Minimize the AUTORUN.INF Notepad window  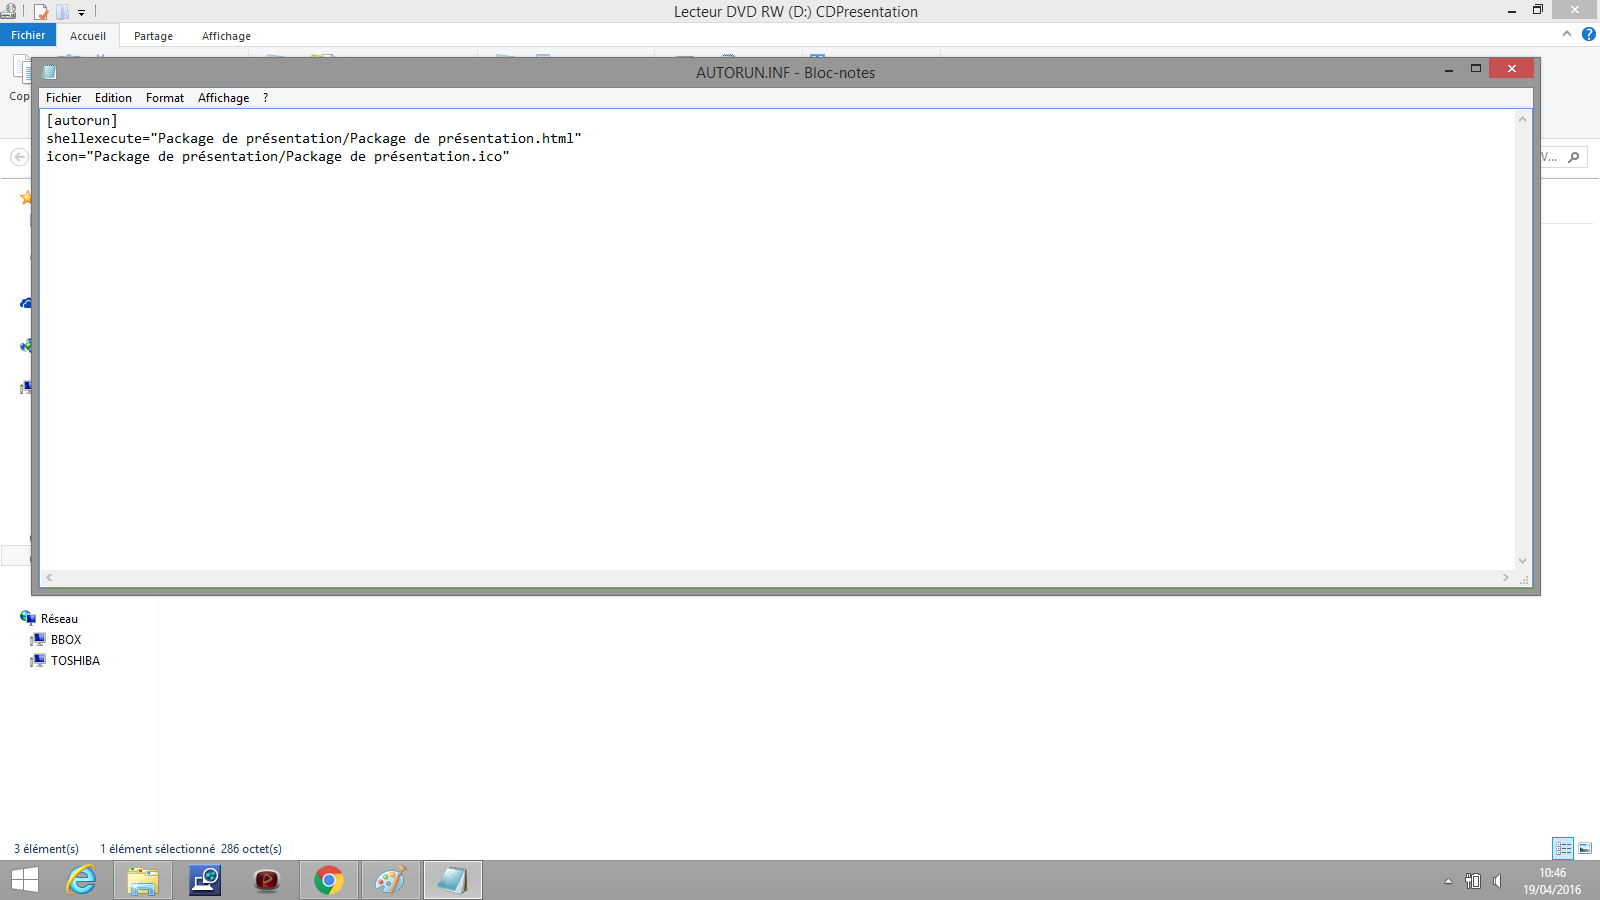tap(1448, 69)
